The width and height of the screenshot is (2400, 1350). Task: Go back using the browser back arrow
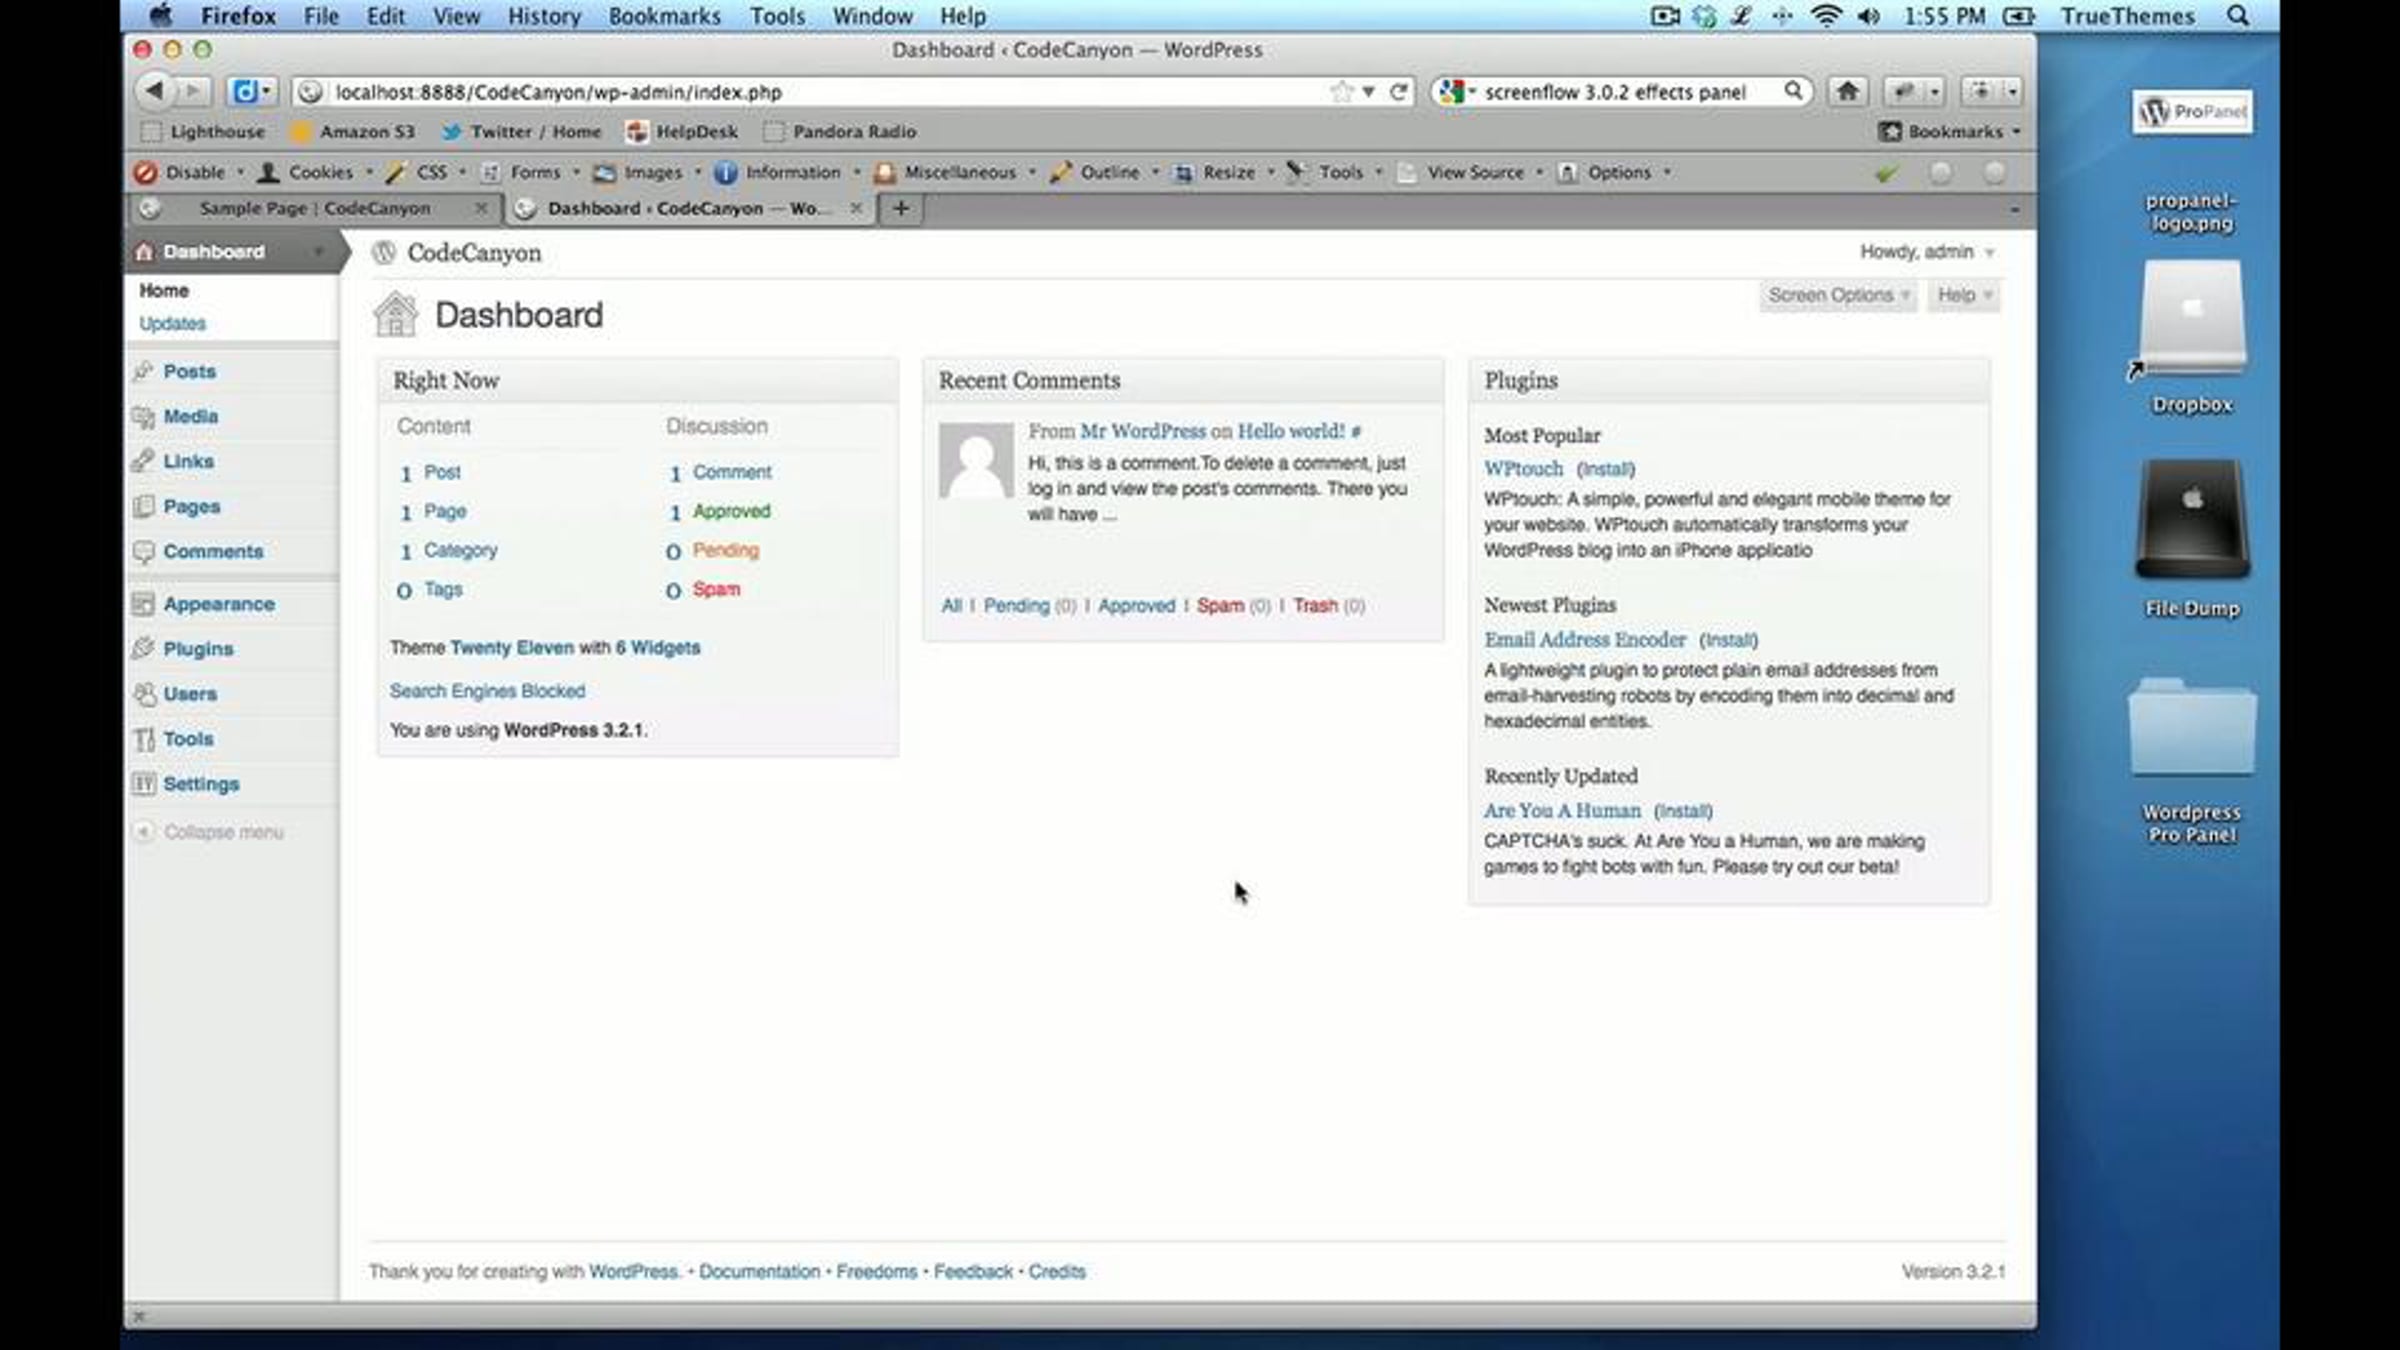point(154,91)
